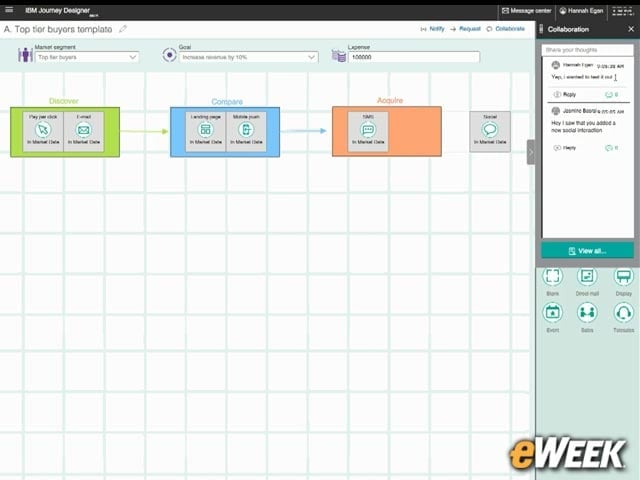The image size is (640, 480).
Task: Select the Display interaction icon
Action: pyautogui.click(x=623, y=276)
